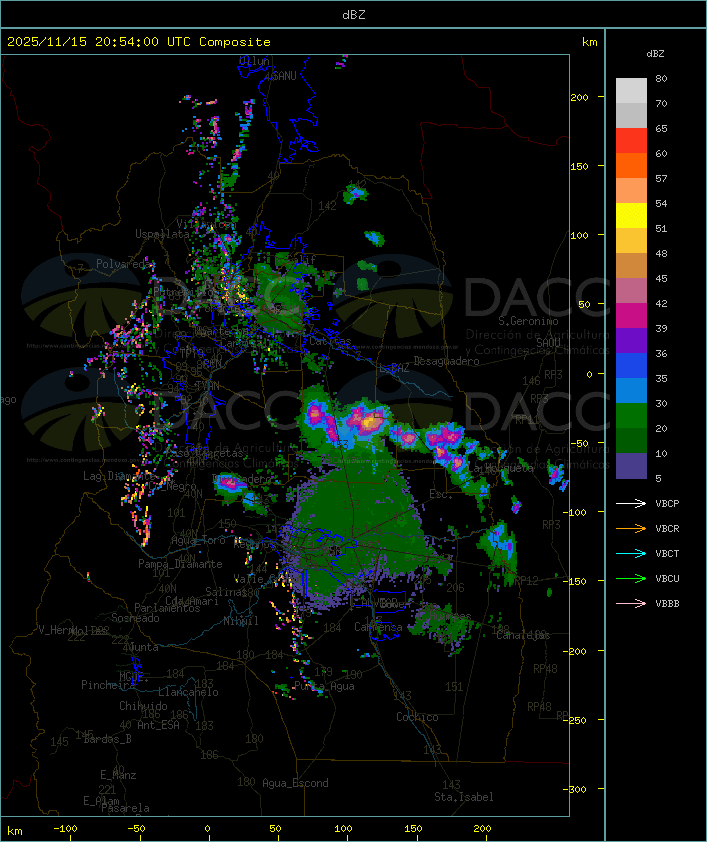Click the cyan VBCT arrow icon
707x842 pixels.
point(631,553)
